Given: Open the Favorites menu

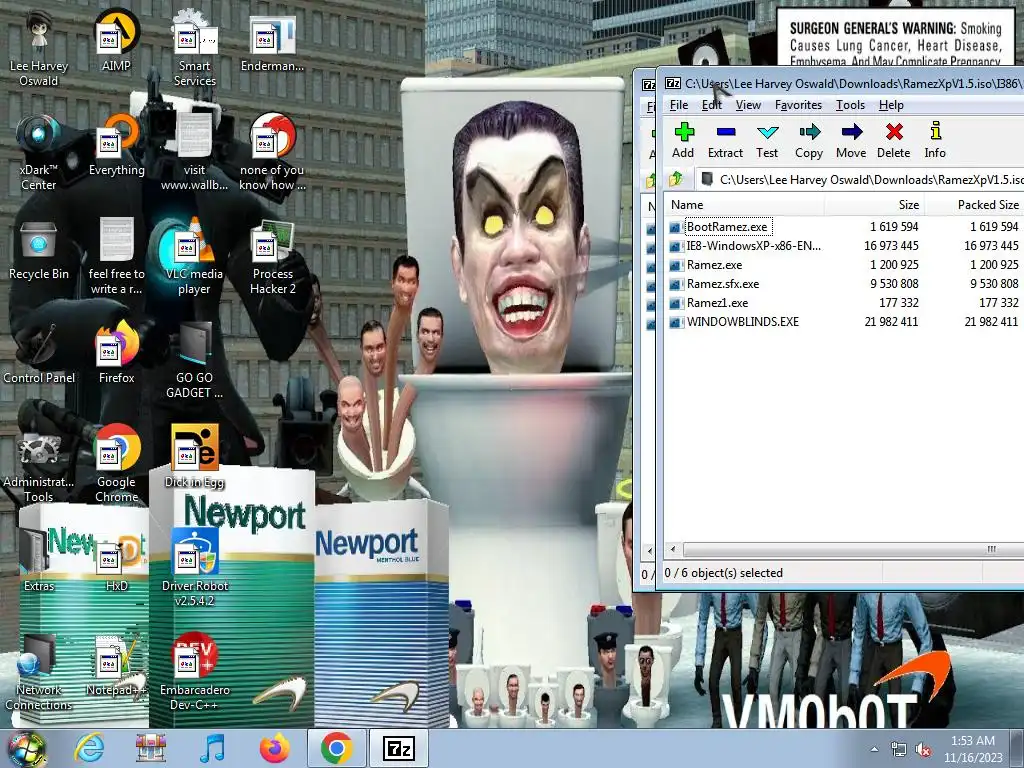Looking at the screenshot, I should coord(798,105).
